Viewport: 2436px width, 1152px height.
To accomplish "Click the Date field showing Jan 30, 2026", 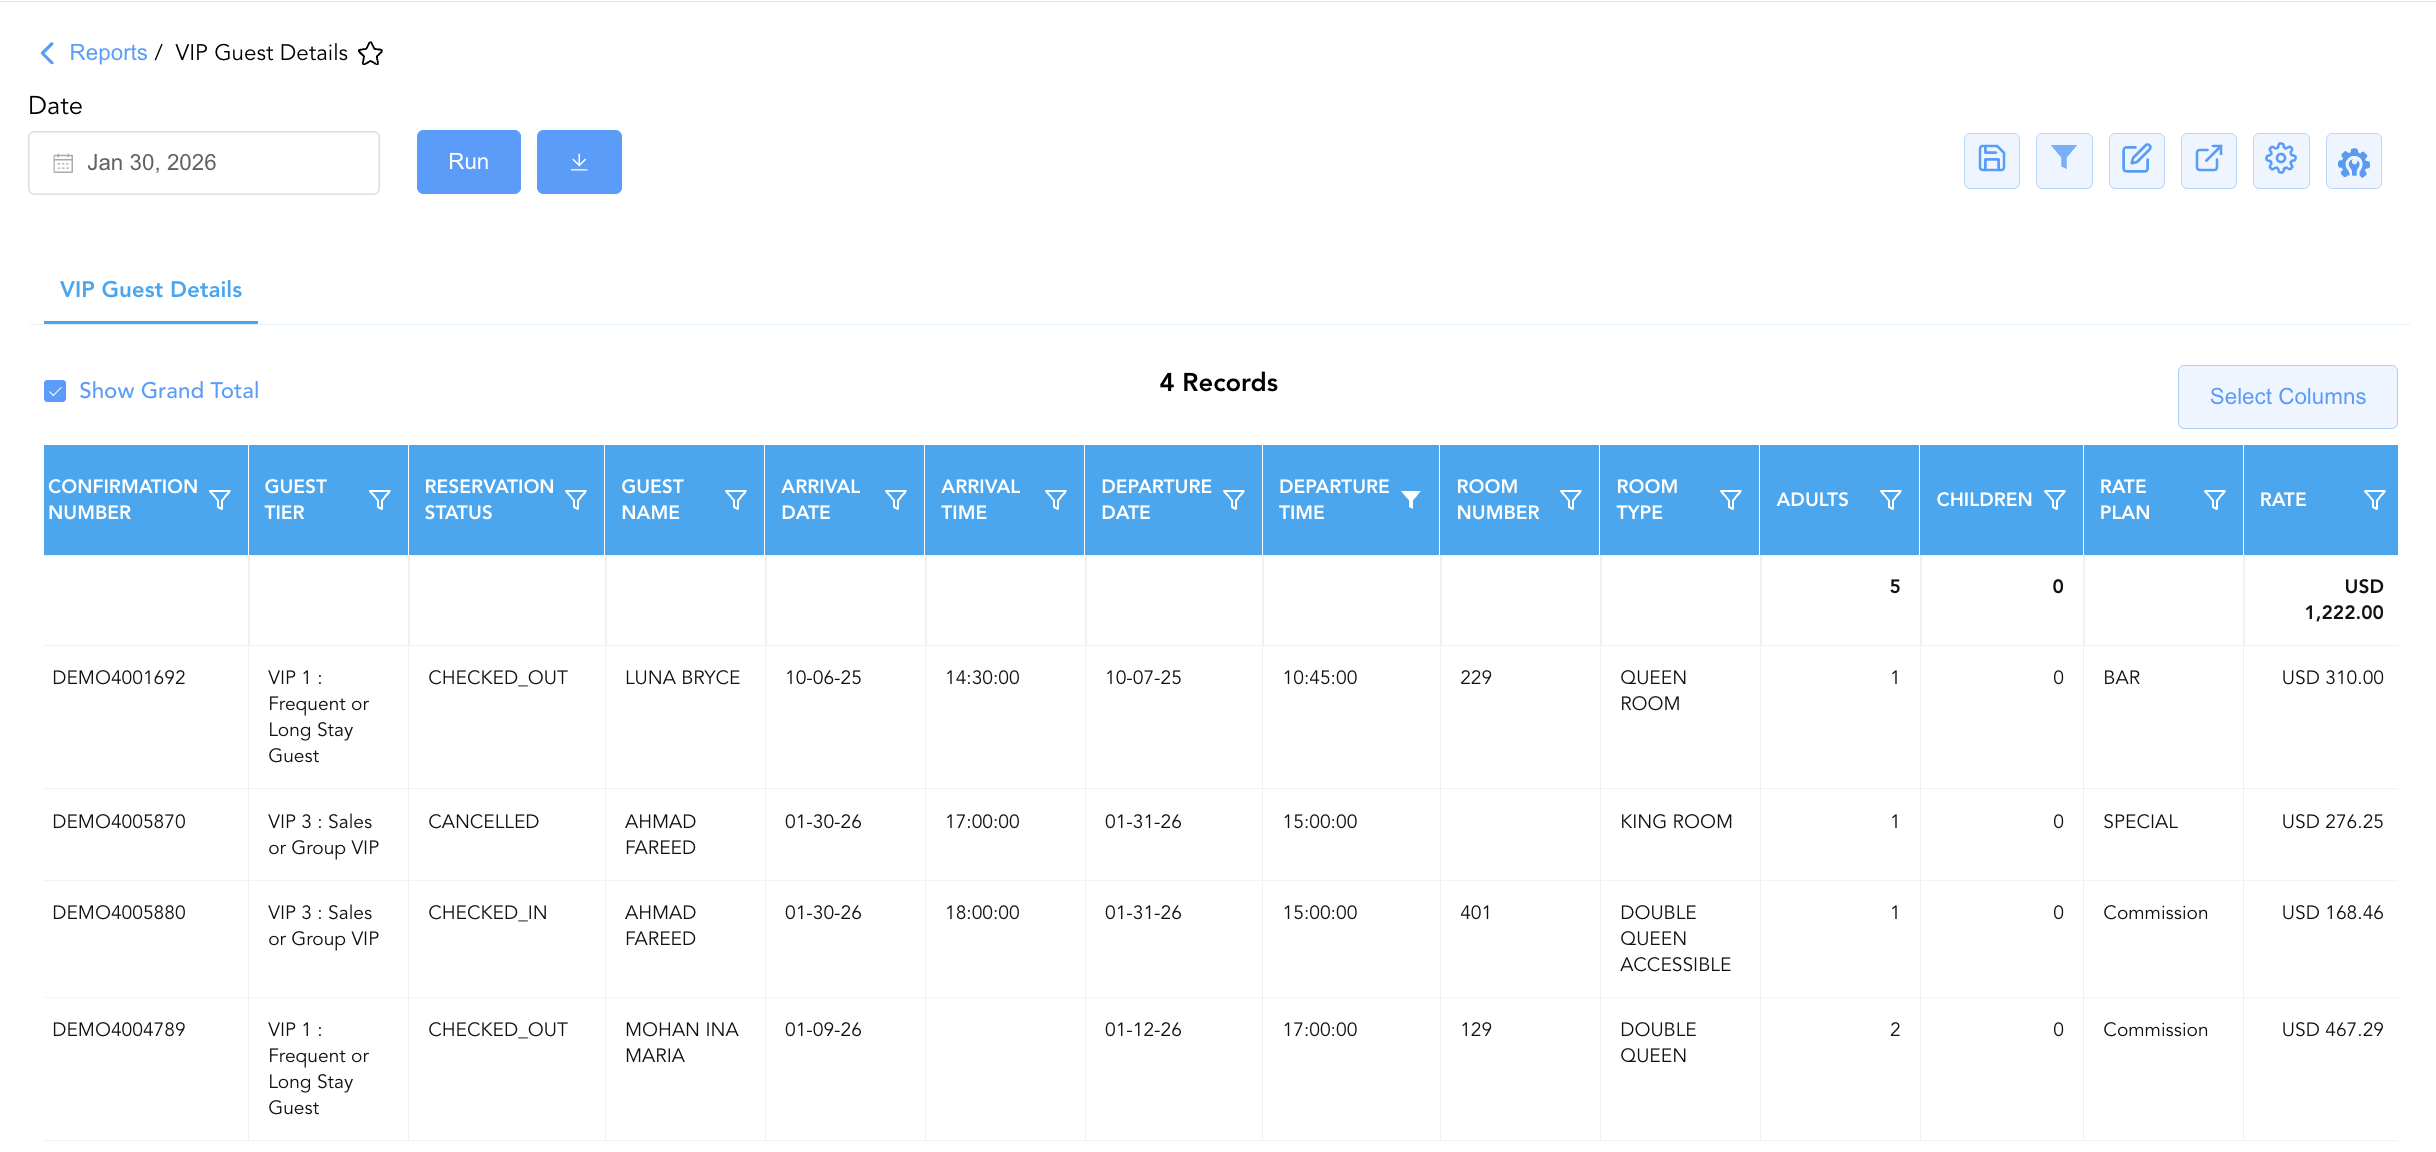I will 204,163.
